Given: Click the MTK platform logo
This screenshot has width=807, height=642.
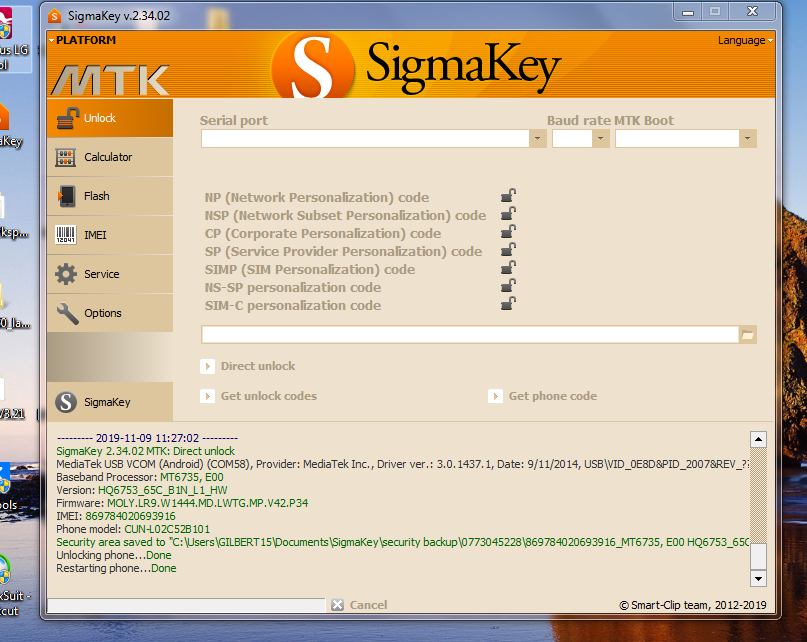Looking at the screenshot, I should click(110, 80).
